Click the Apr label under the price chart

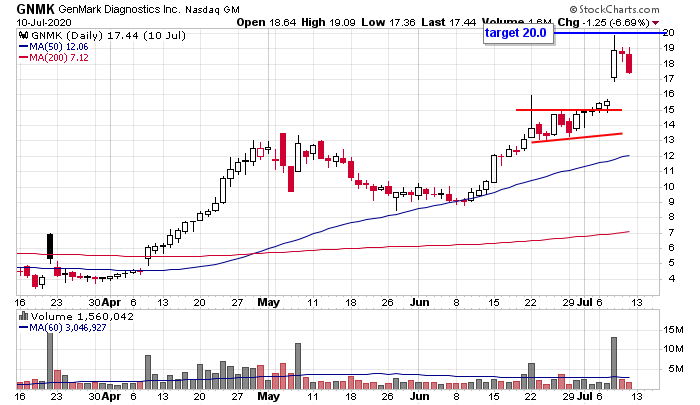click(x=111, y=303)
